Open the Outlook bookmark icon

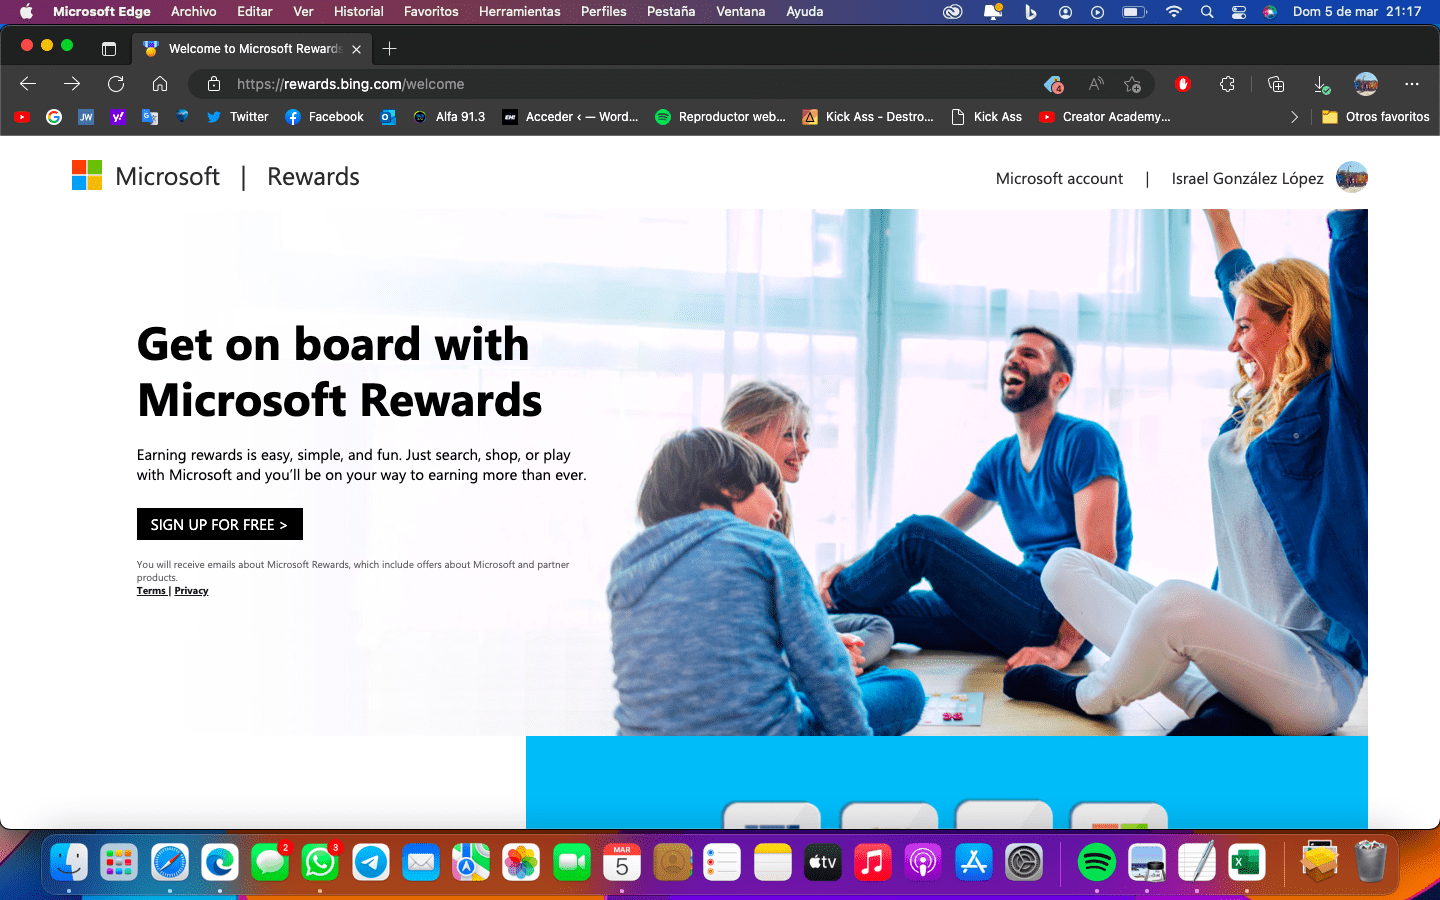[388, 117]
